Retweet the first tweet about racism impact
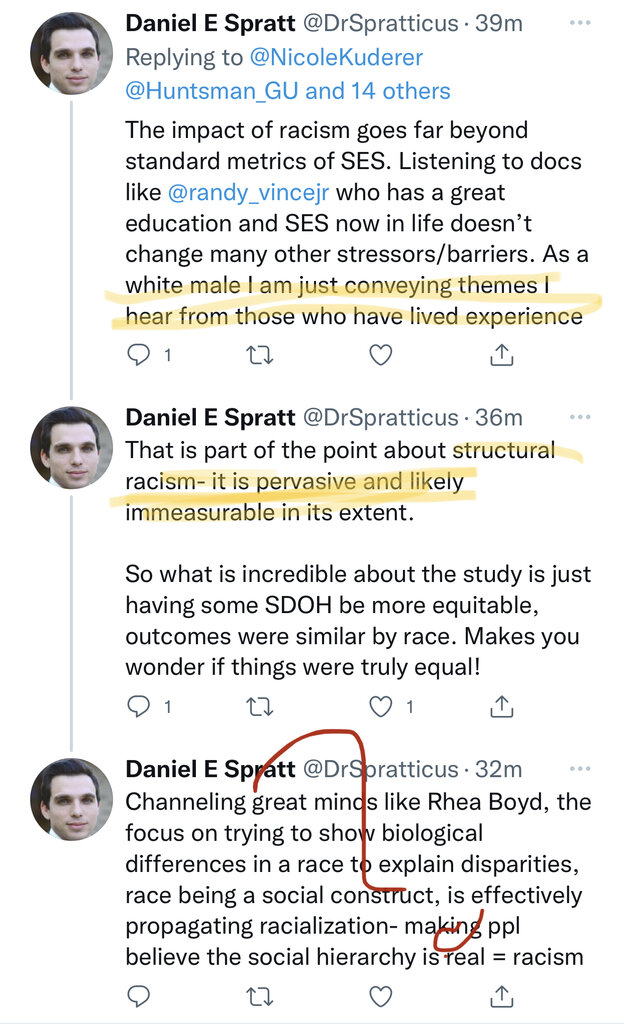The image size is (624, 1024). [260, 354]
